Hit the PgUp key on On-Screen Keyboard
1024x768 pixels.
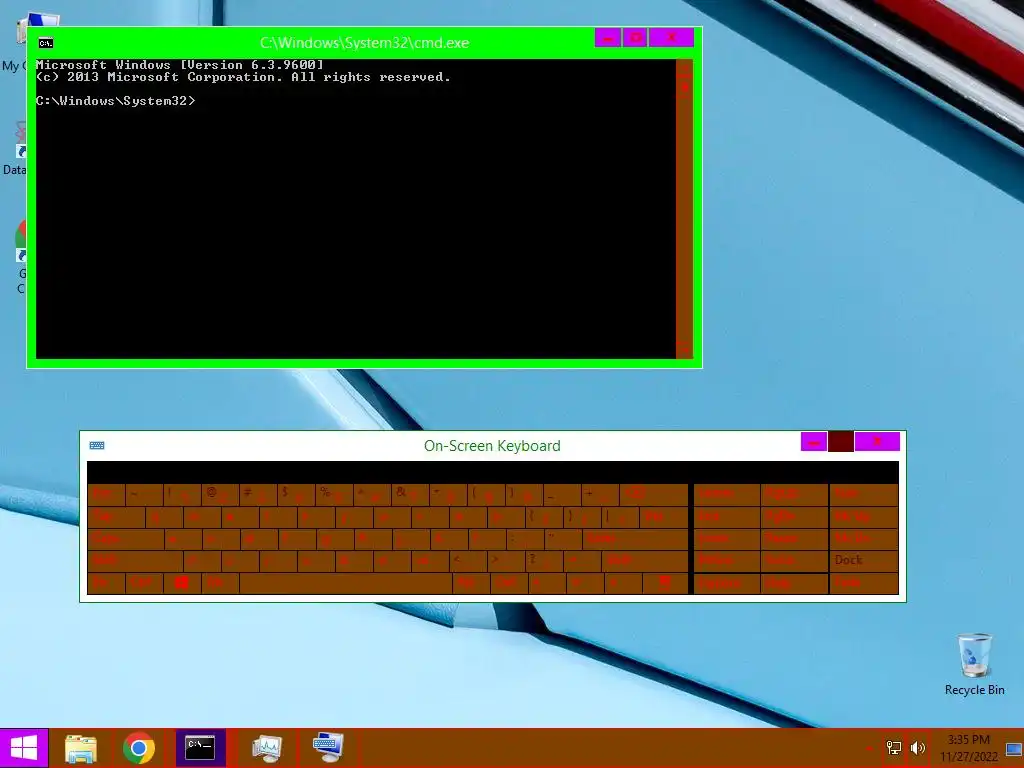[x=795, y=494]
